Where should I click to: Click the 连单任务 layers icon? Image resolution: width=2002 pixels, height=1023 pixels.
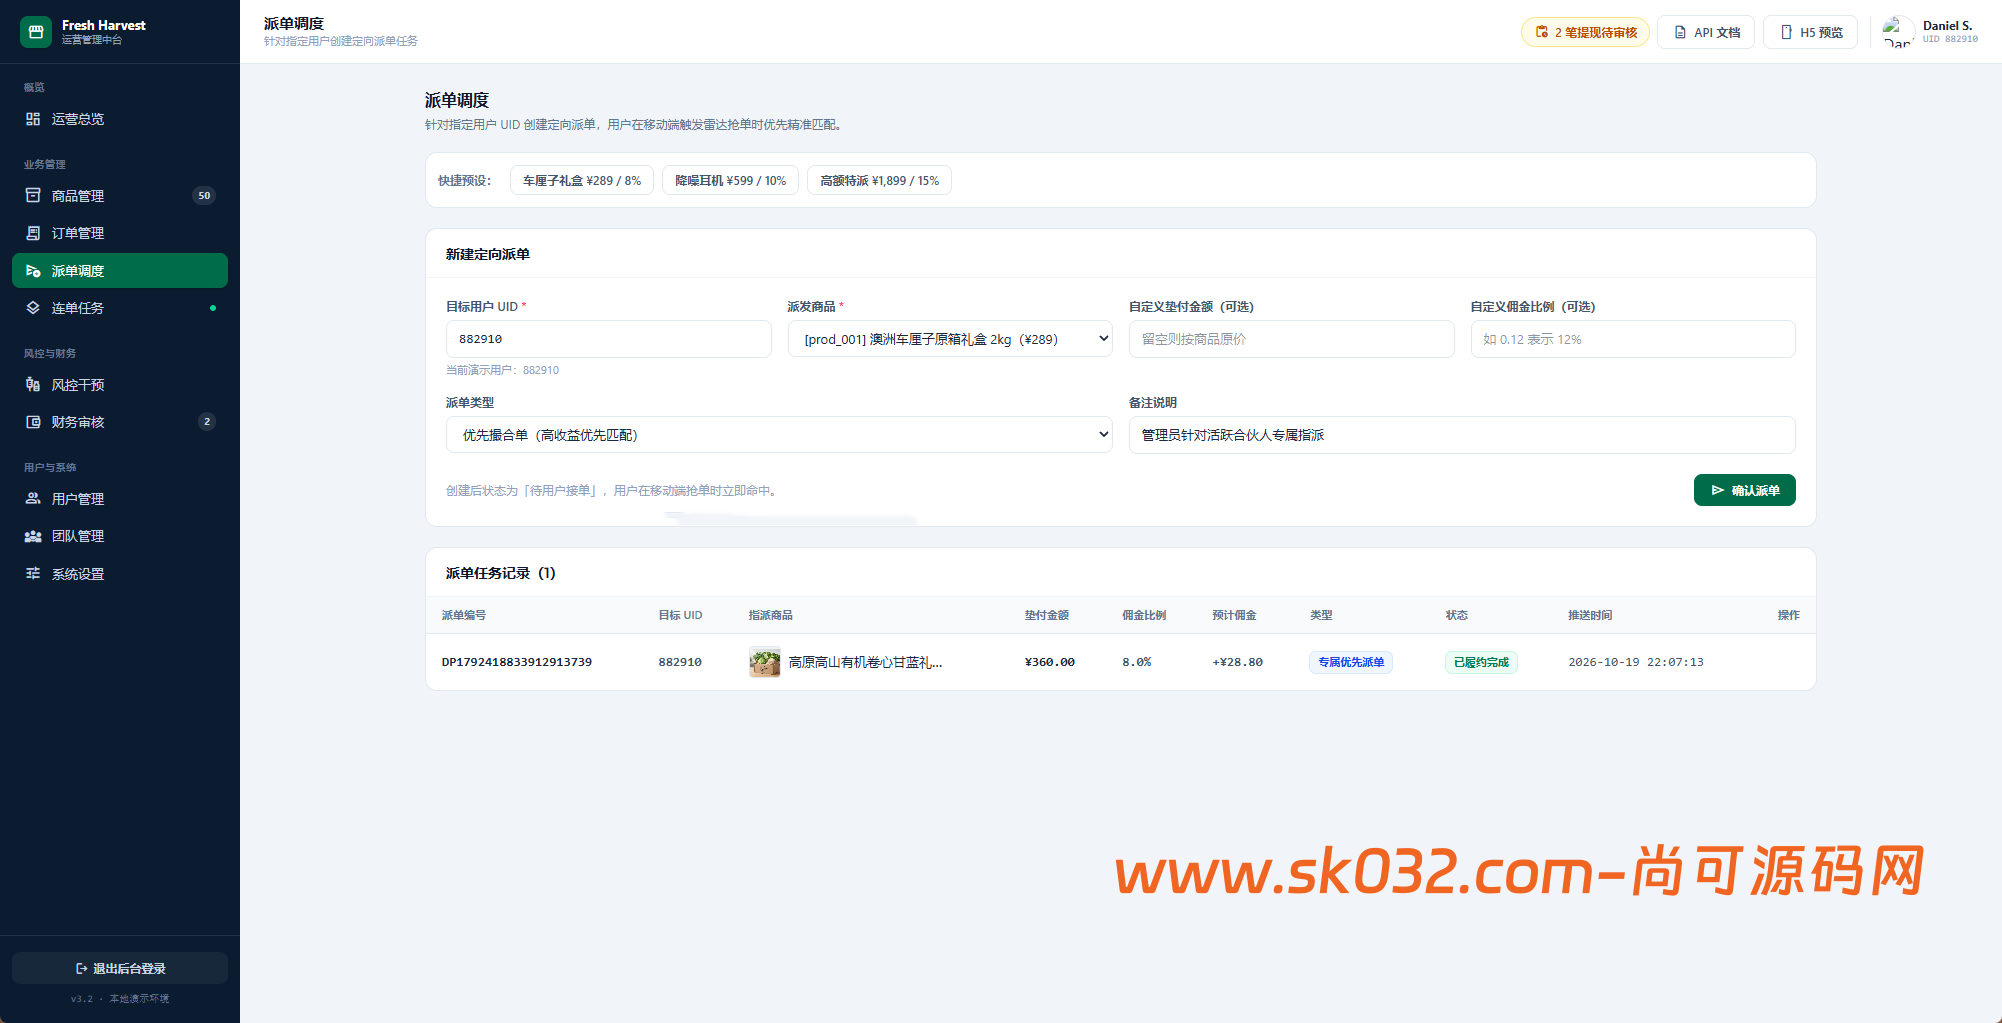33,308
